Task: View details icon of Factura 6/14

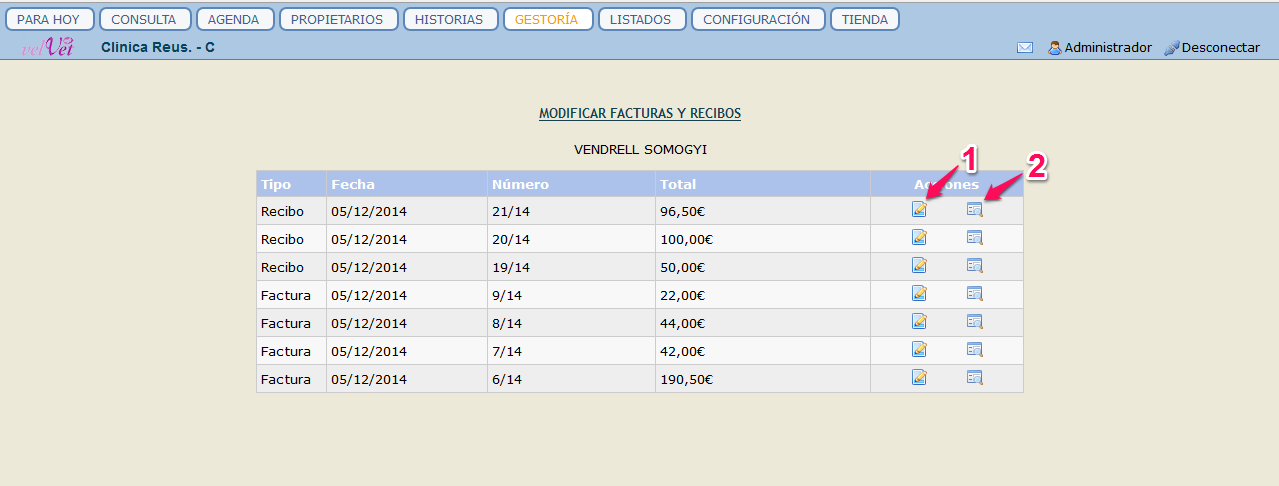Action: [974, 377]
